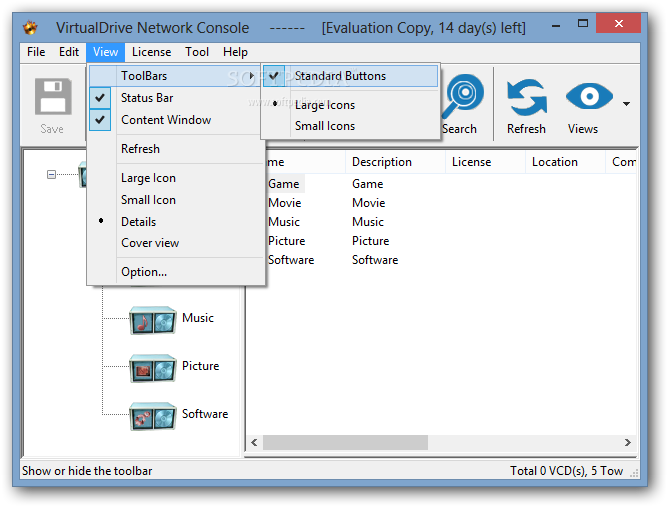Select the Music row in list
Screen dimensions: 668x507
(x=284, y=222)
